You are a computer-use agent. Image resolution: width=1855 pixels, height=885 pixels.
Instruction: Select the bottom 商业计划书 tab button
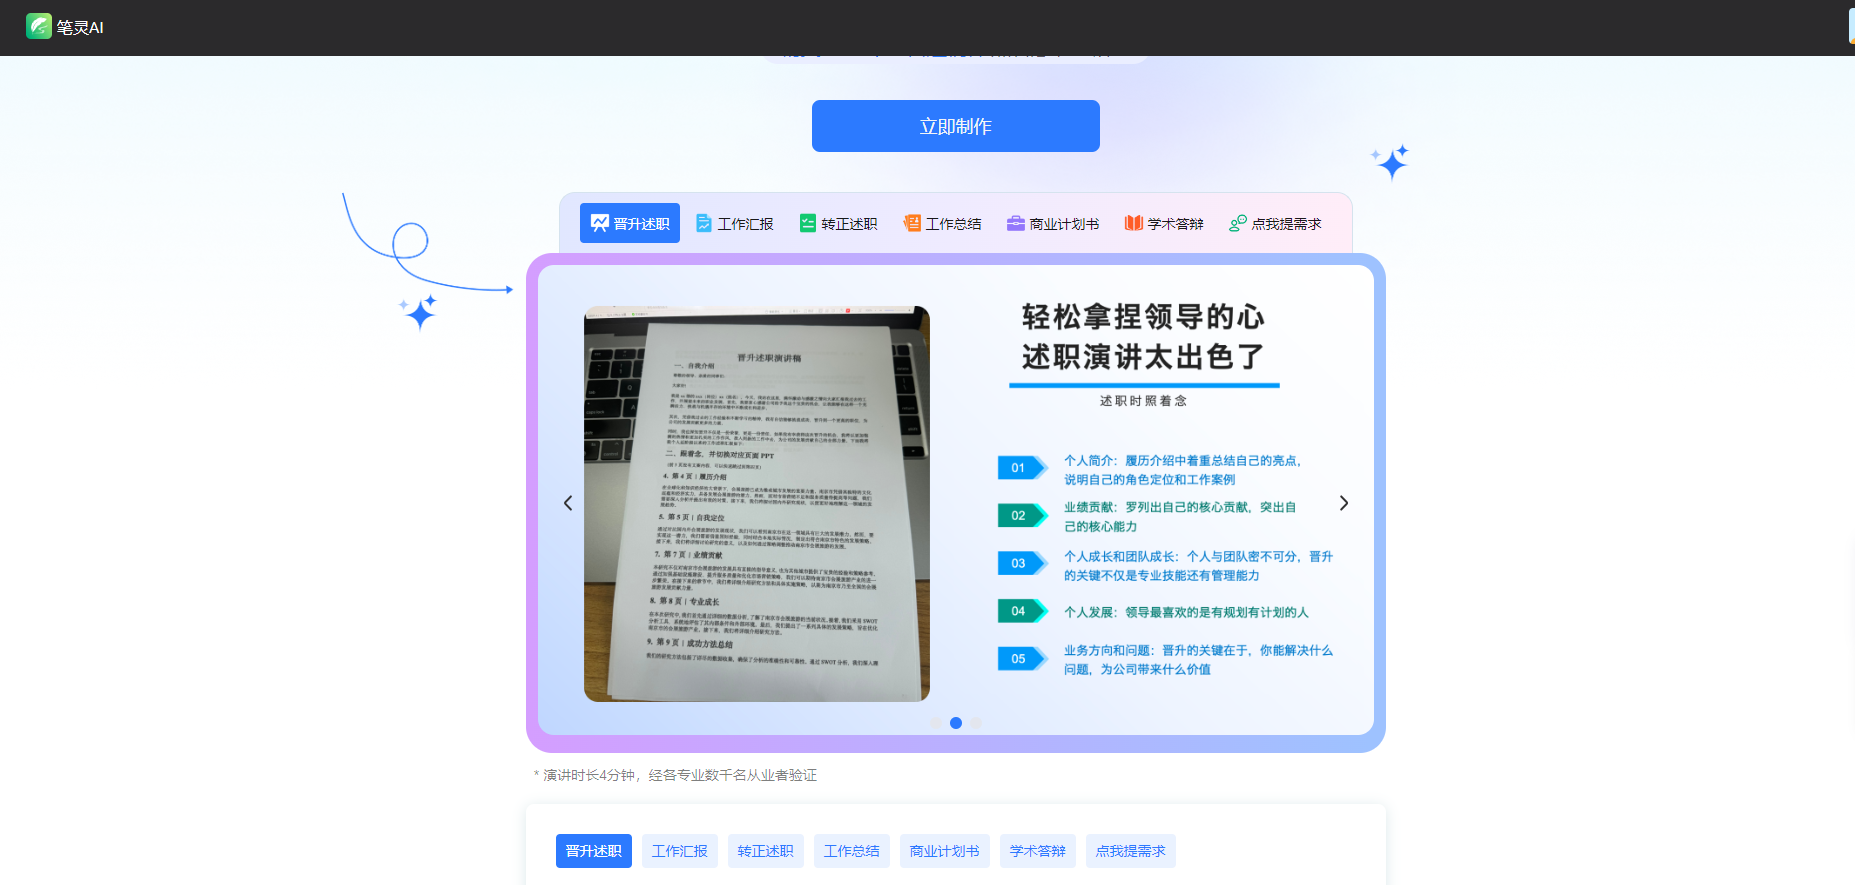[x=945, y=851]
